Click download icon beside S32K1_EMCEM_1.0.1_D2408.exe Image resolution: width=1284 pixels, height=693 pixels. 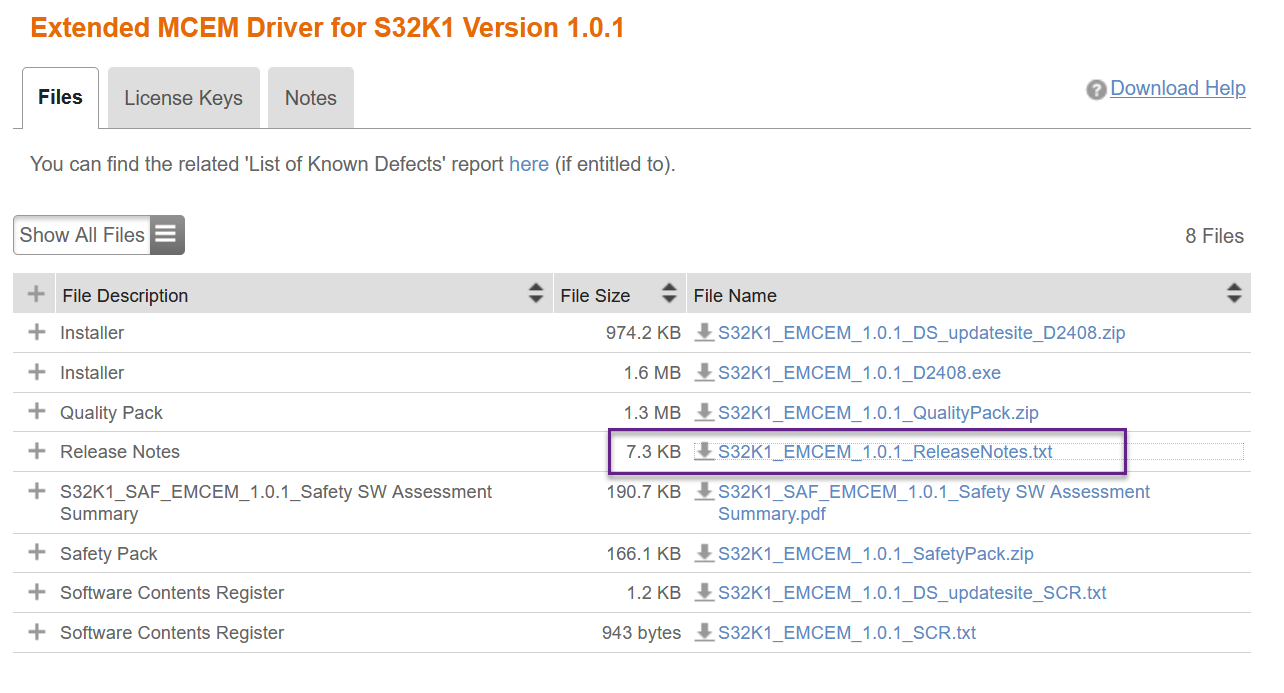tap(705, 372)
